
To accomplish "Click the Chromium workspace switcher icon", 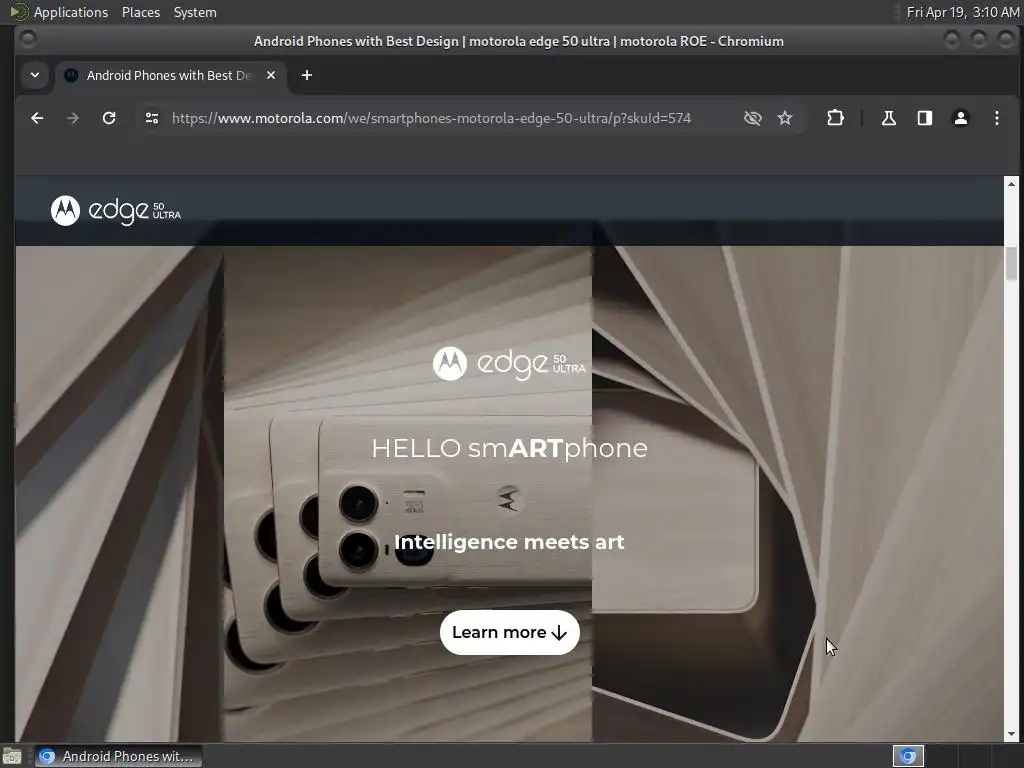I will click(908, 756).
